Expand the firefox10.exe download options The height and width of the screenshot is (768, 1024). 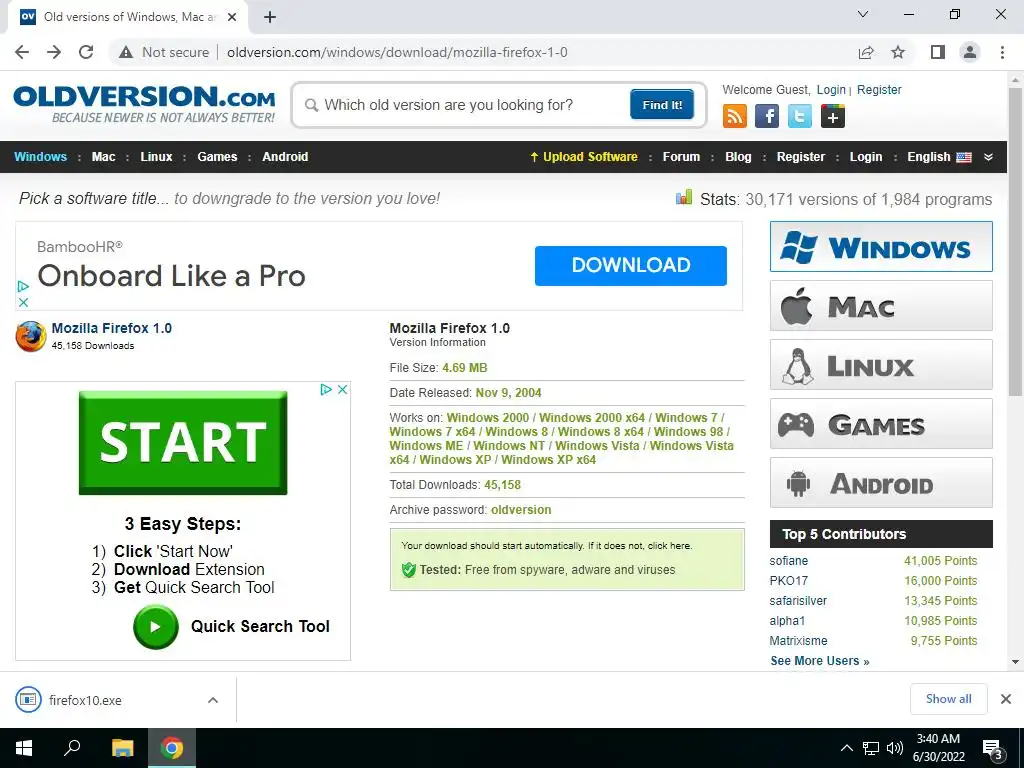pos(213,700)
